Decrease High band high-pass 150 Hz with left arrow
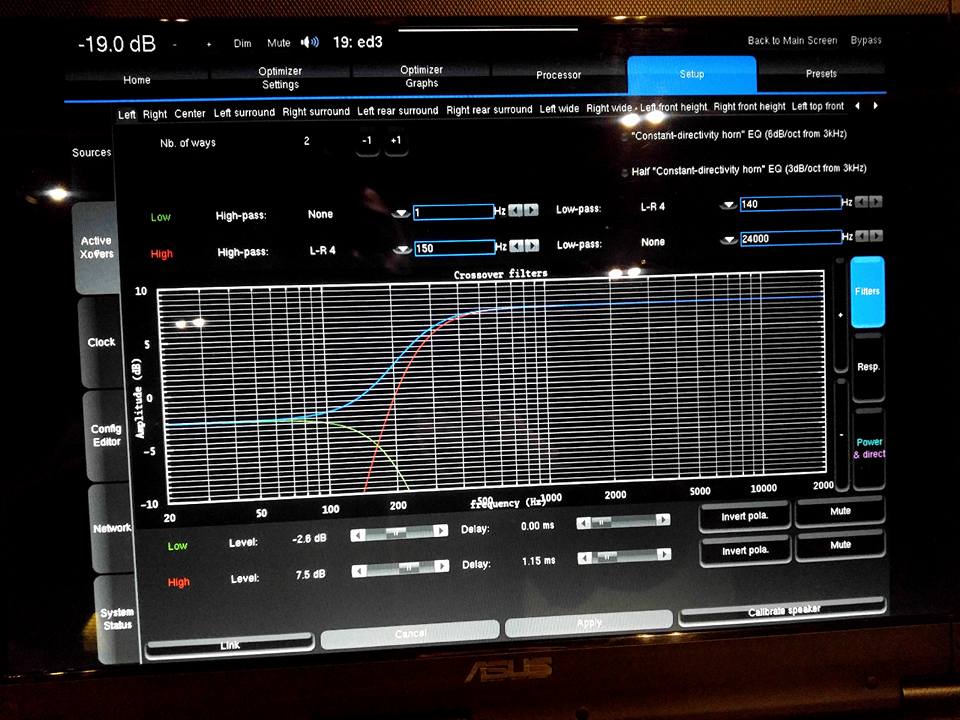This screenshot has width=960, height=720. point(517,246)
